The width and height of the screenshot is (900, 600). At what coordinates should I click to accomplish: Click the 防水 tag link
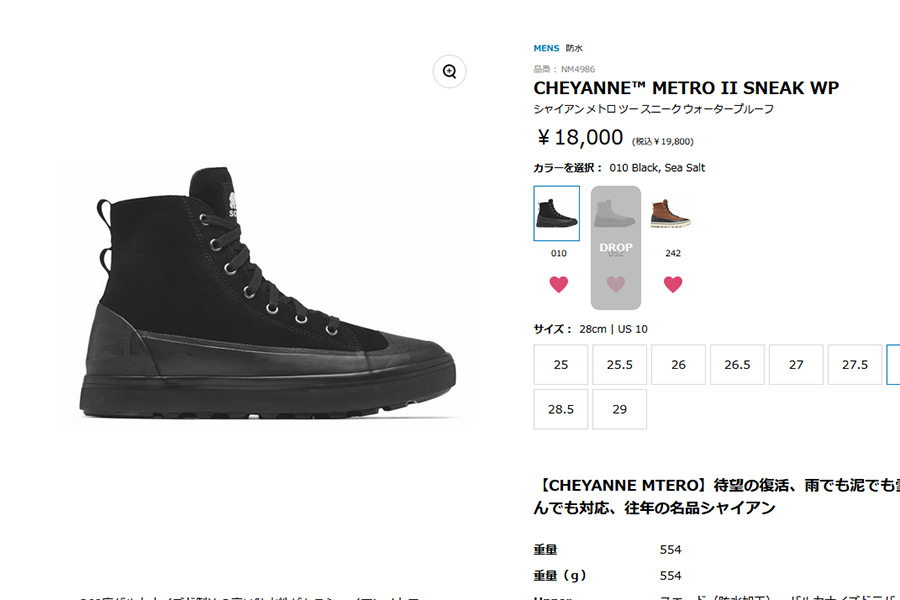click(x=574, y=48)
